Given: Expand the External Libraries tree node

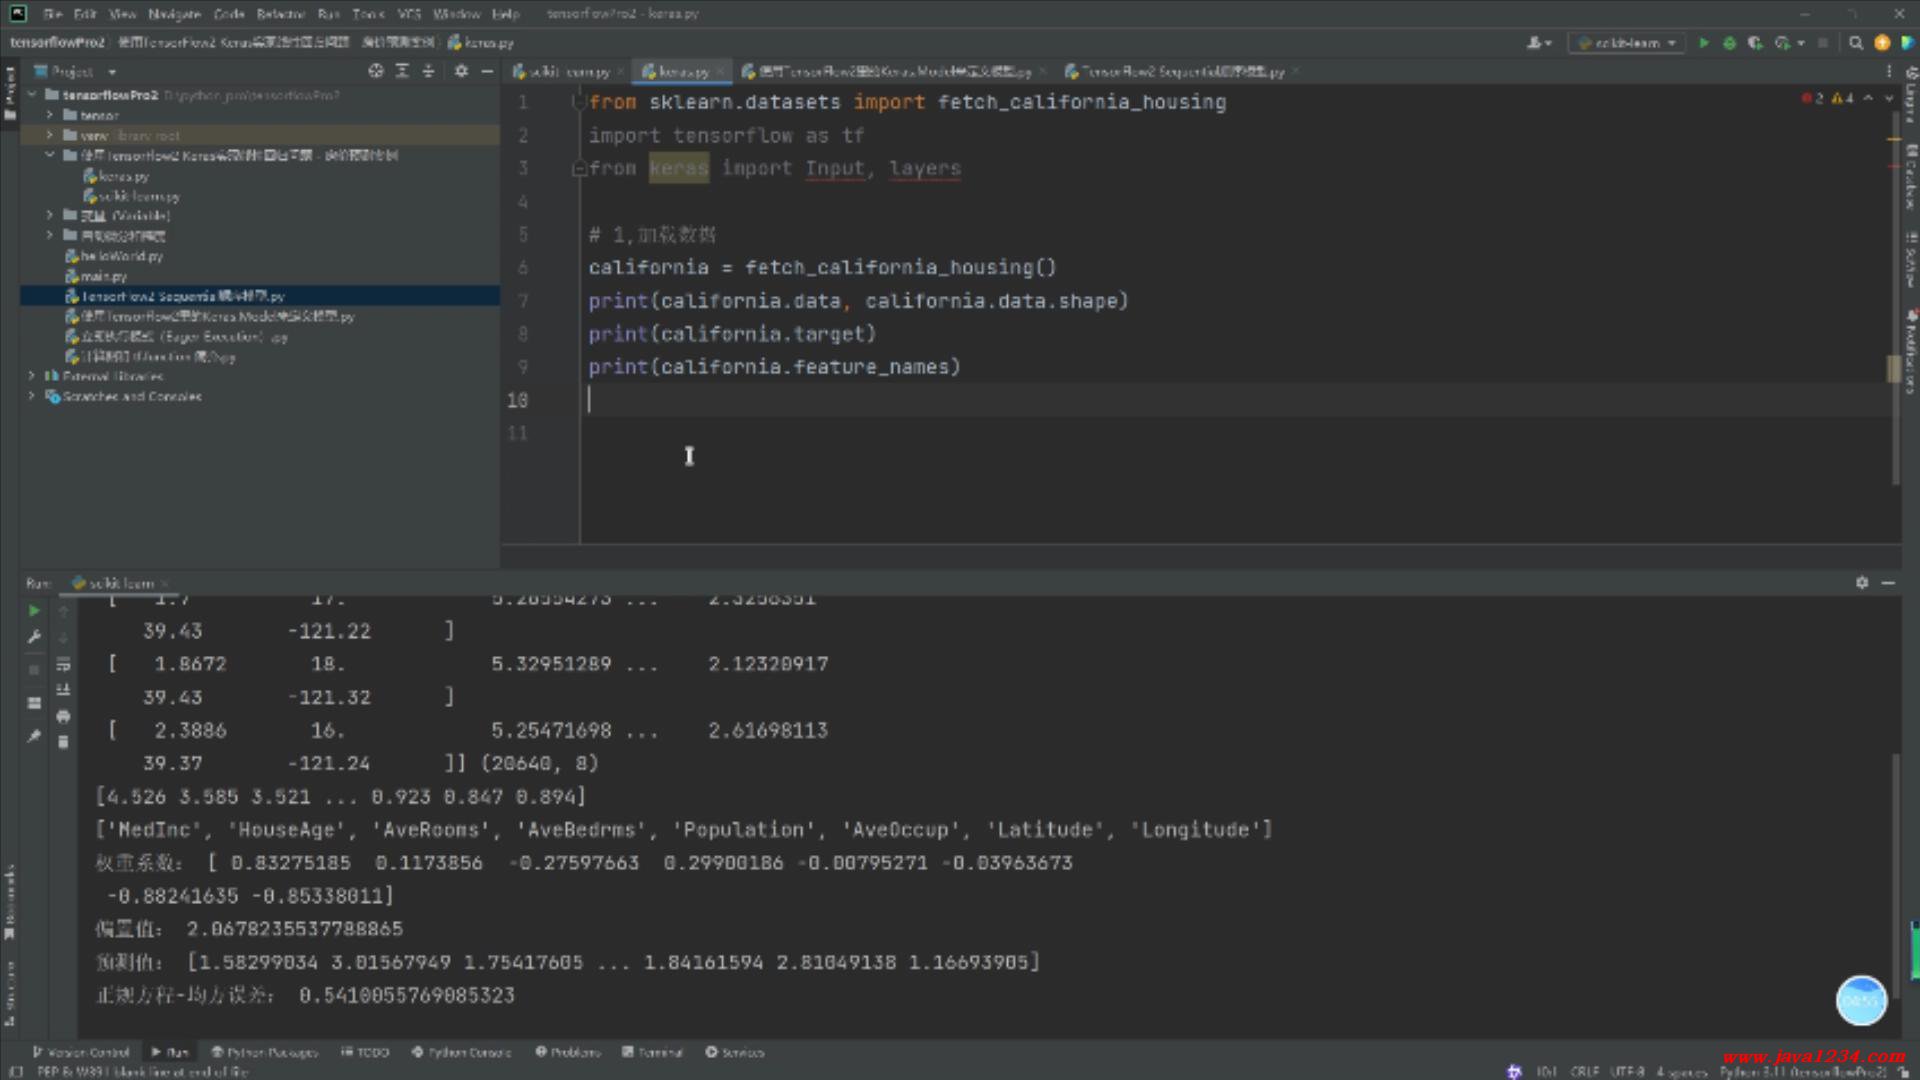Looking at the screenshot, I should coord(32,376).
